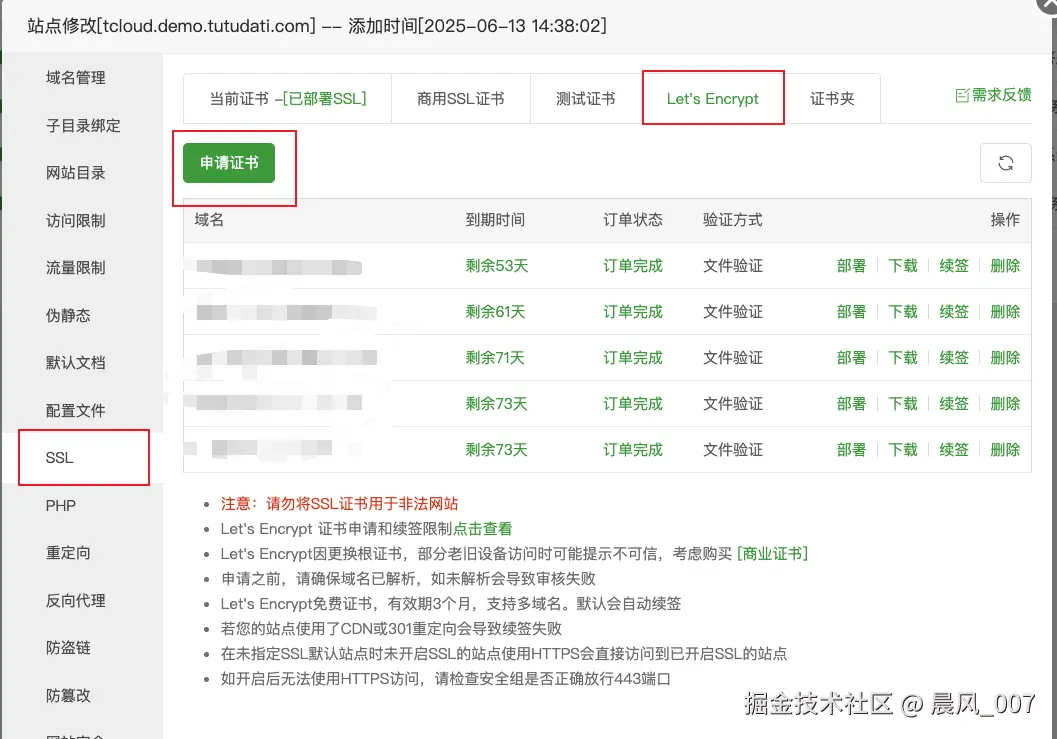Click 下载 in 剩余61天 row
The height and width of the screenshot is (739, 1057).
click(903, 312)
